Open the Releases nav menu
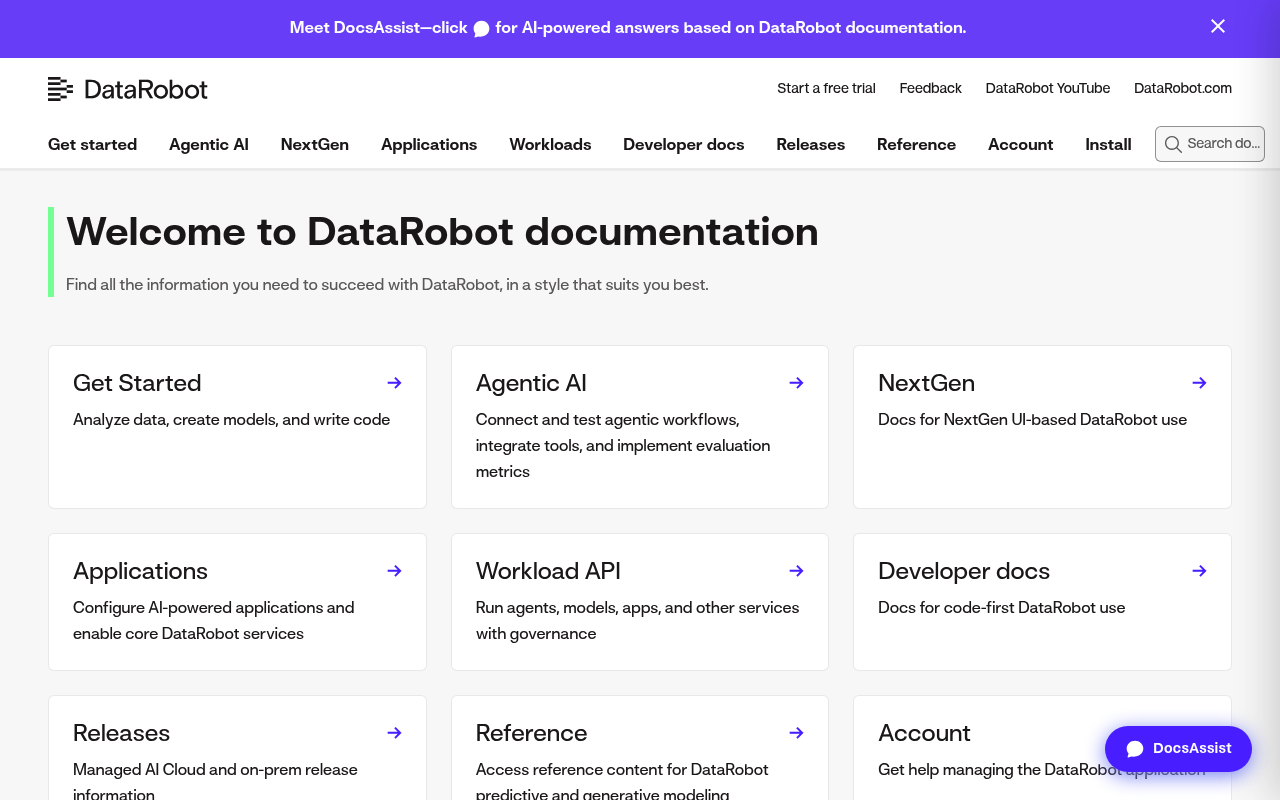This screenshot has height=800, width=1280. (811, 144)
